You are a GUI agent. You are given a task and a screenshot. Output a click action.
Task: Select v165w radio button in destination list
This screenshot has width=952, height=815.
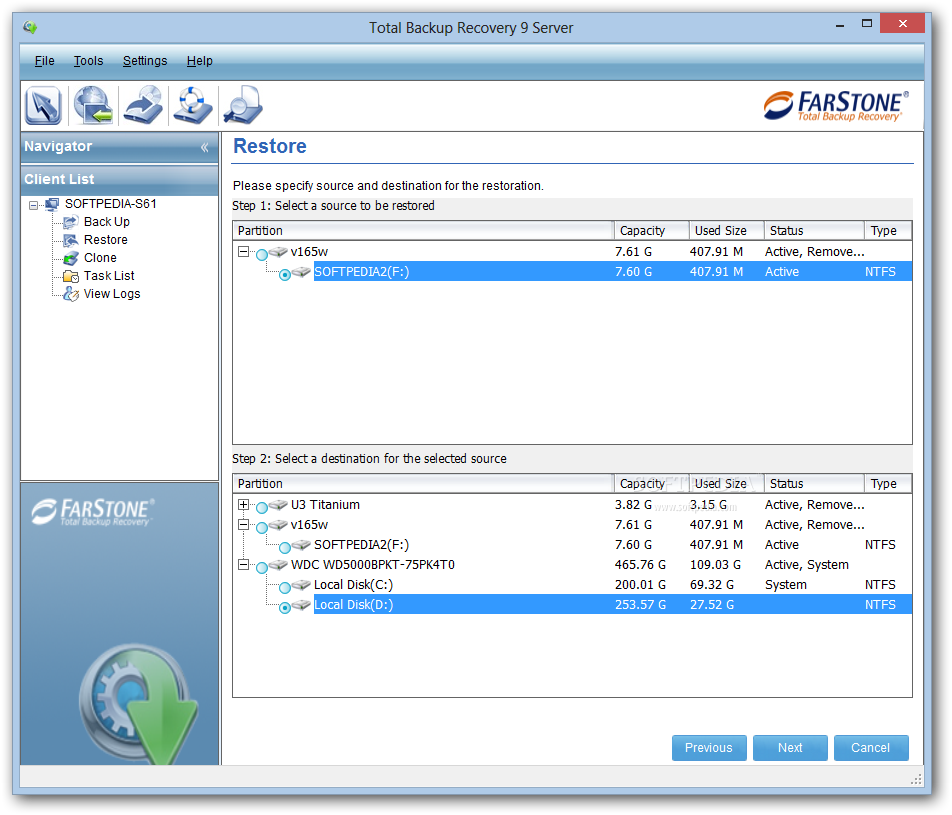[262, 528]
